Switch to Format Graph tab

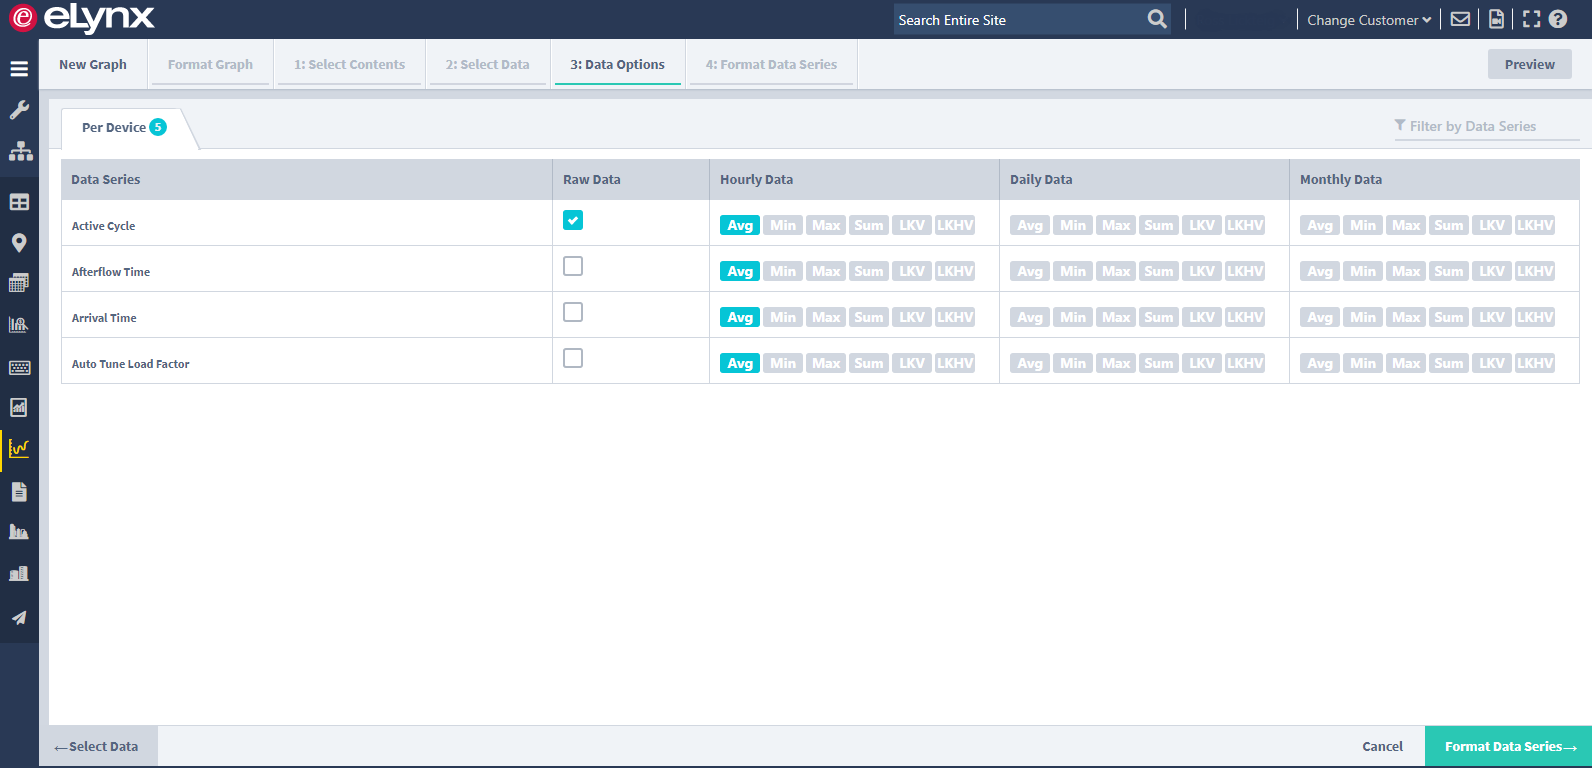210,64
